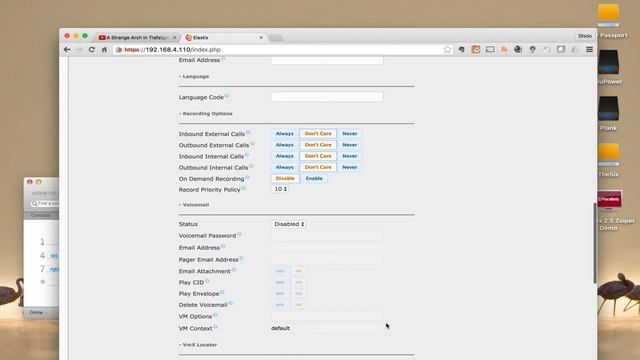
Task: Open Online status dropdown in background window
Action: (38, 313)
